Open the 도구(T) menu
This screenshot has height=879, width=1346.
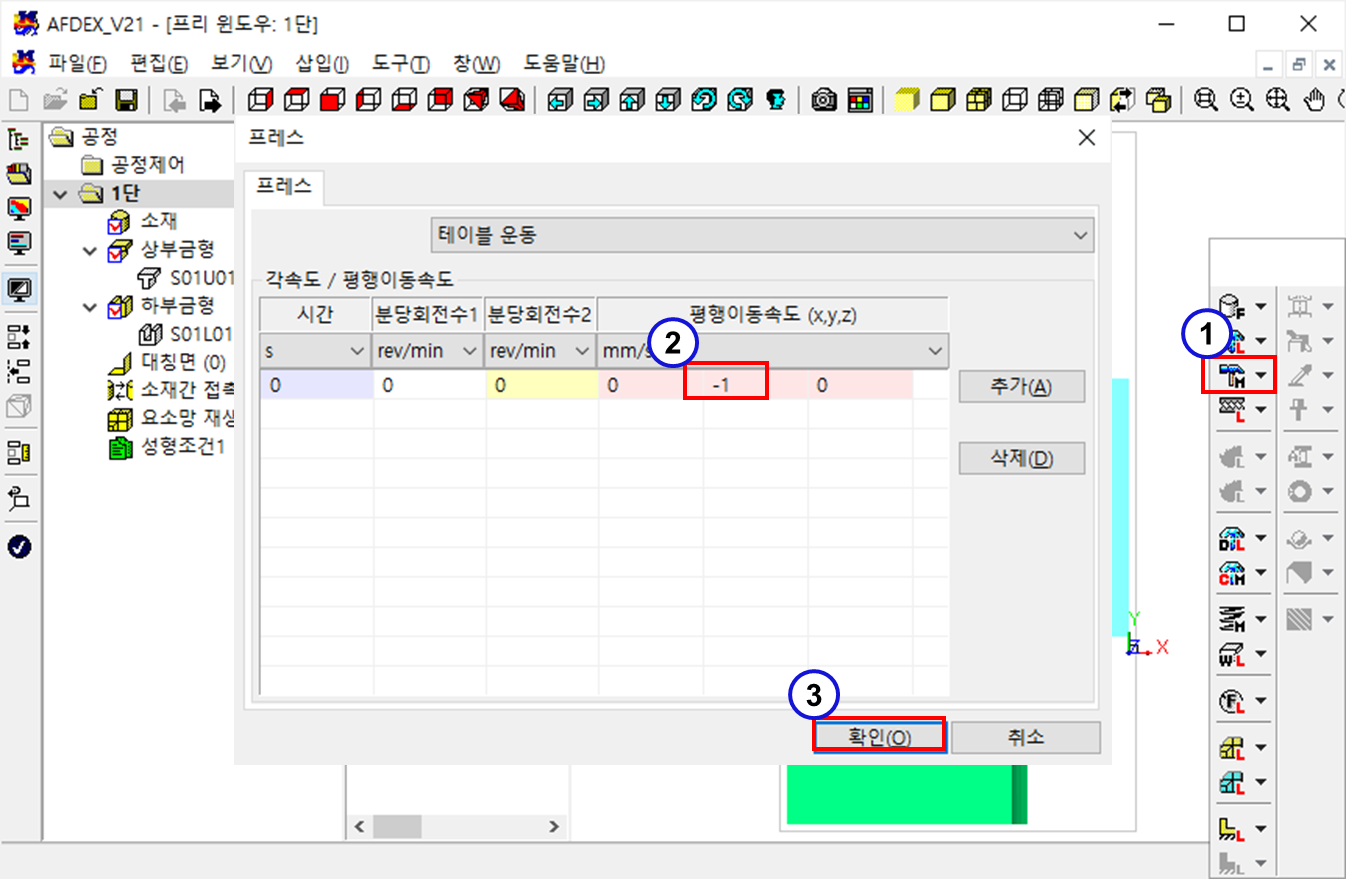coord(400,64)
